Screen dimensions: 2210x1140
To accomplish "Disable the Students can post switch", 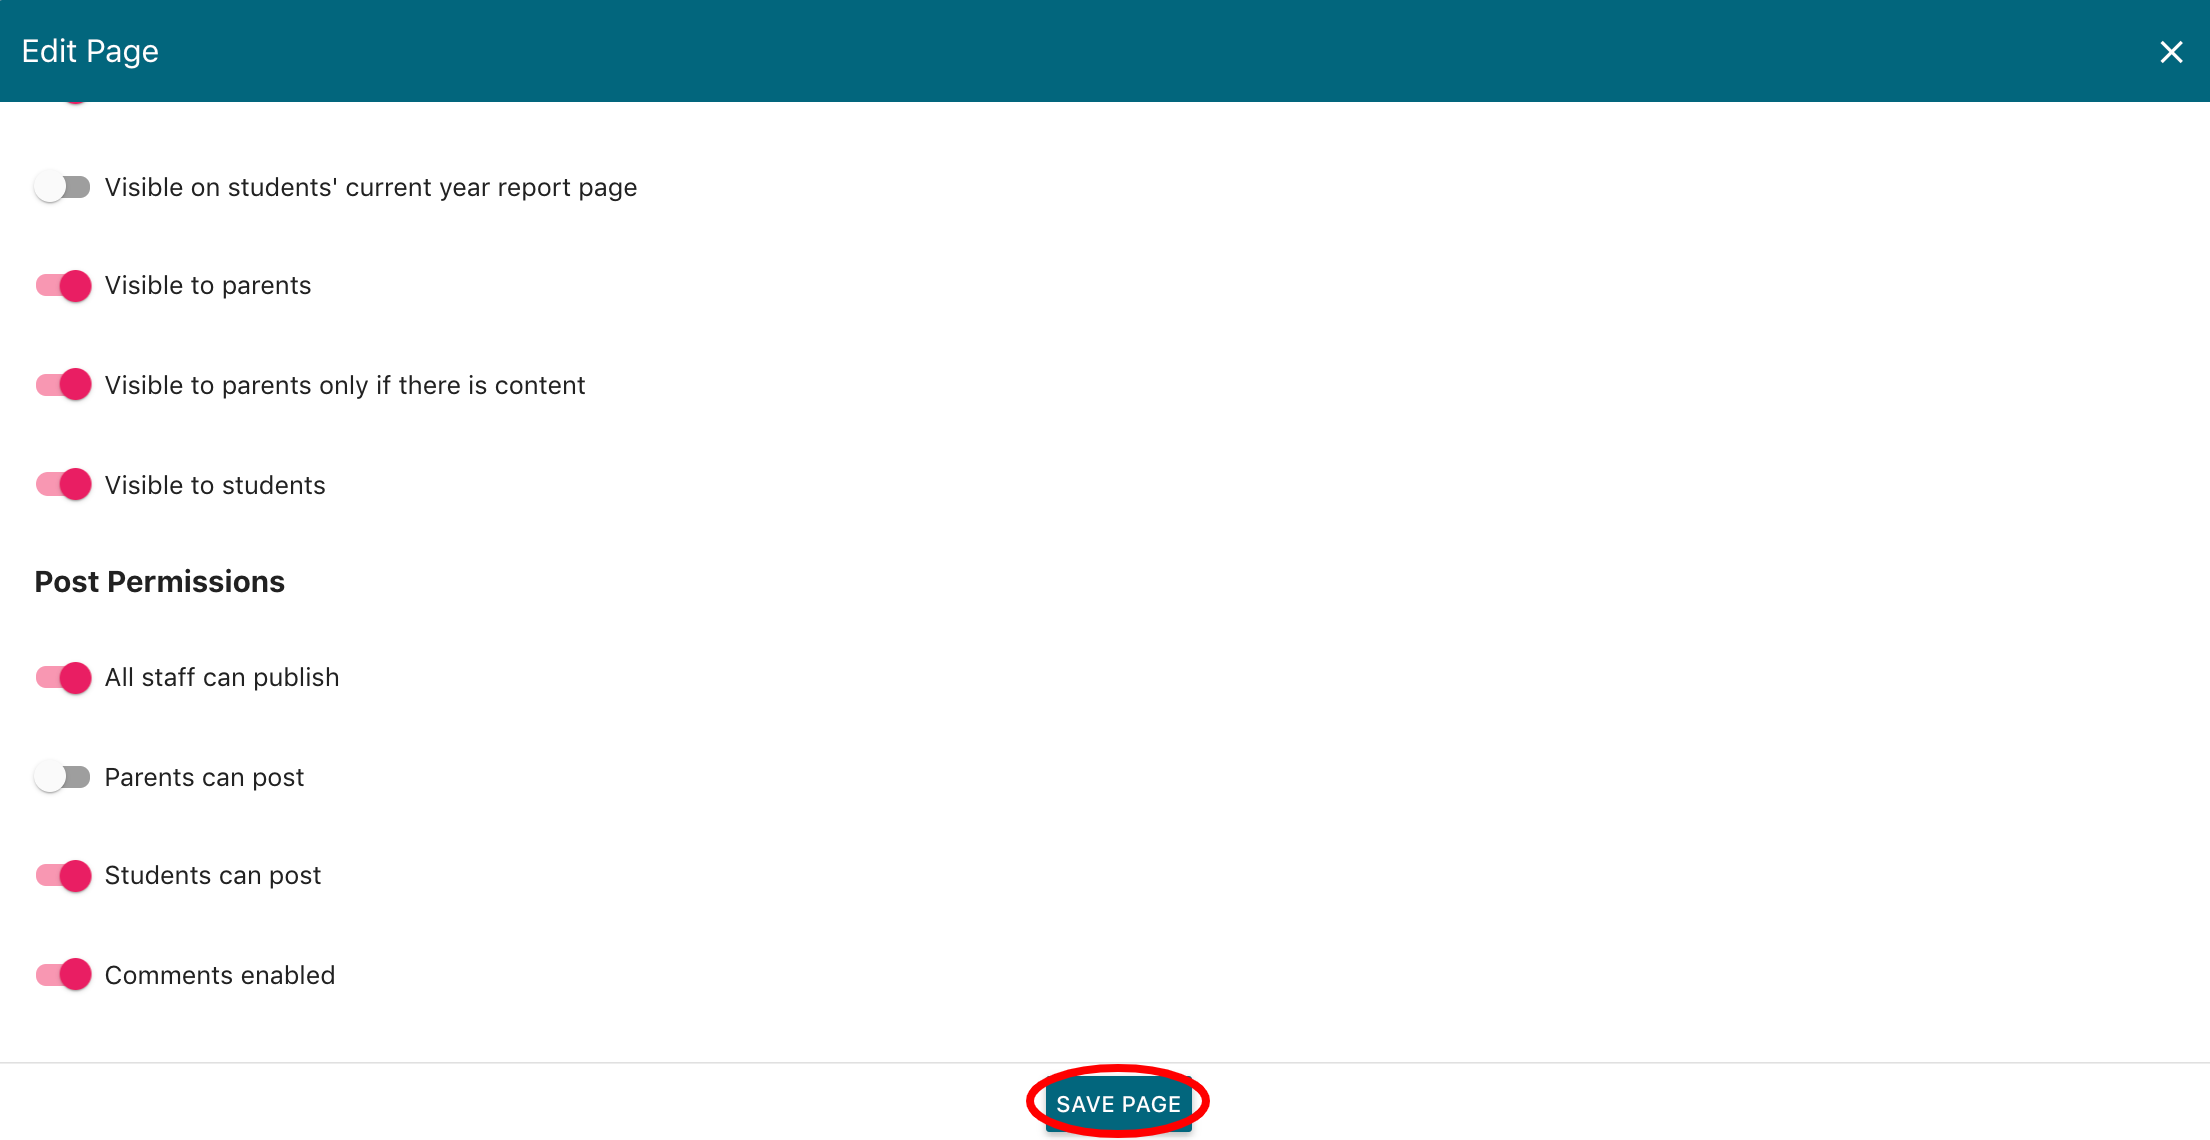I will click(63, 876).
